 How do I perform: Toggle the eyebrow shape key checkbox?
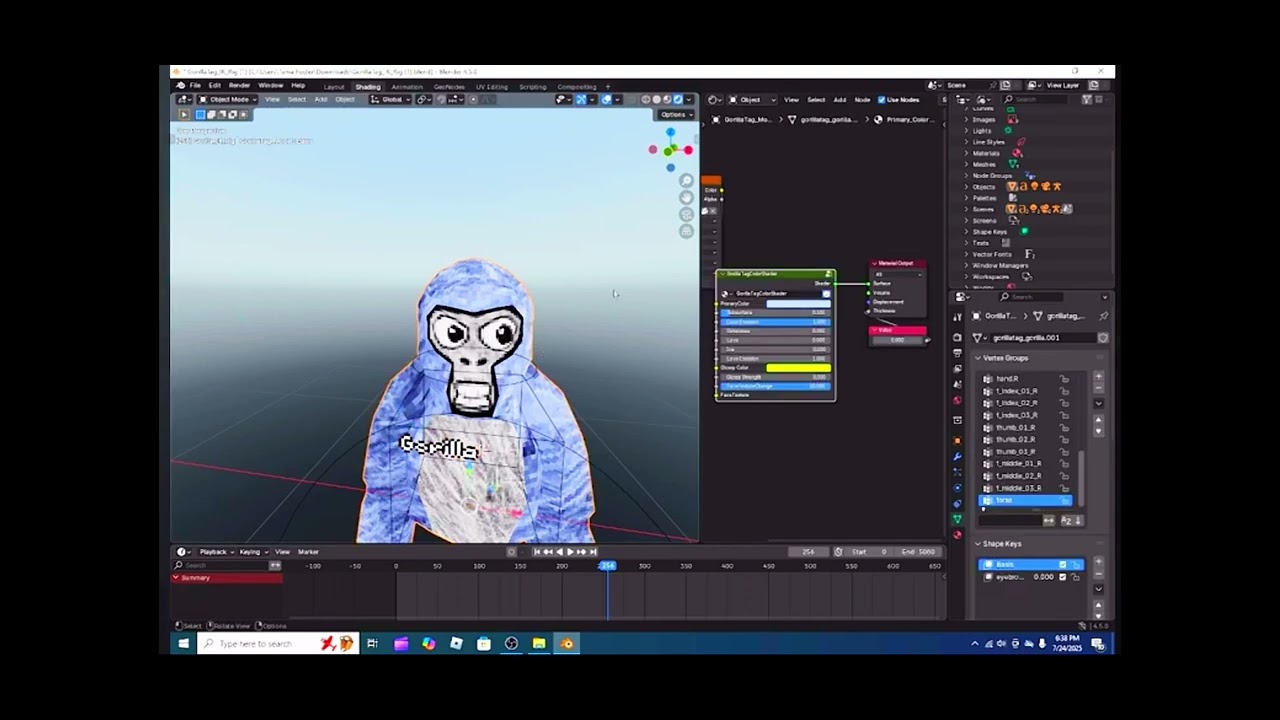coord(1063,577)
